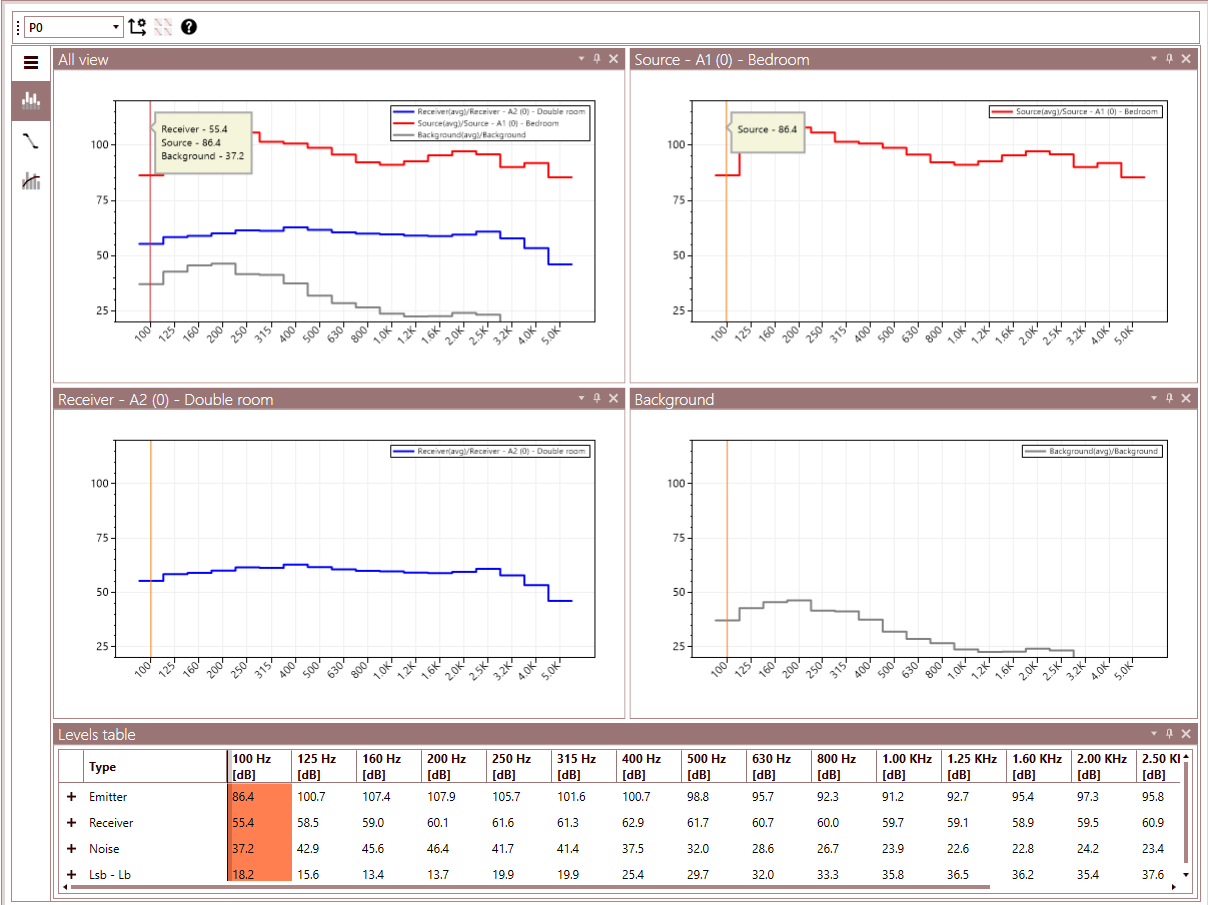Open the P0 selector dropdown

coord(74,27)
